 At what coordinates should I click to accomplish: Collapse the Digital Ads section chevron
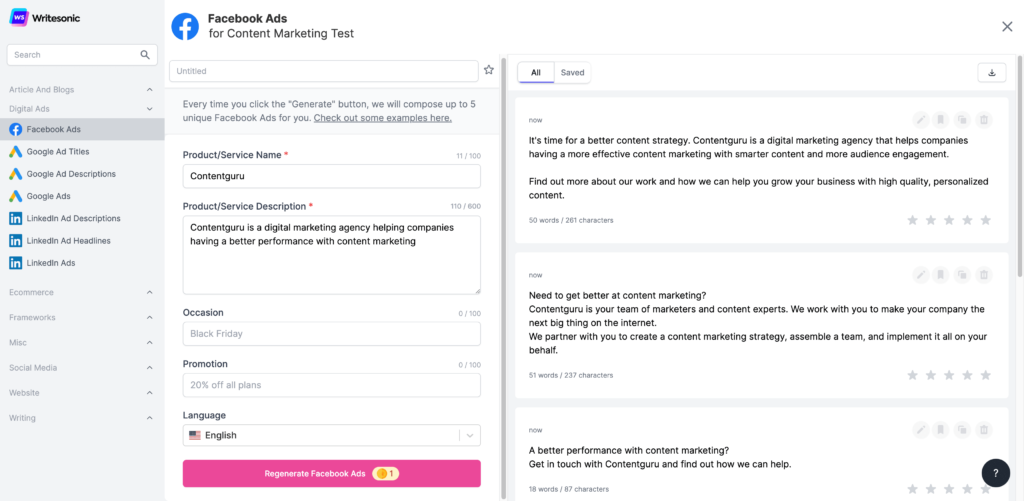click(150, 109)
